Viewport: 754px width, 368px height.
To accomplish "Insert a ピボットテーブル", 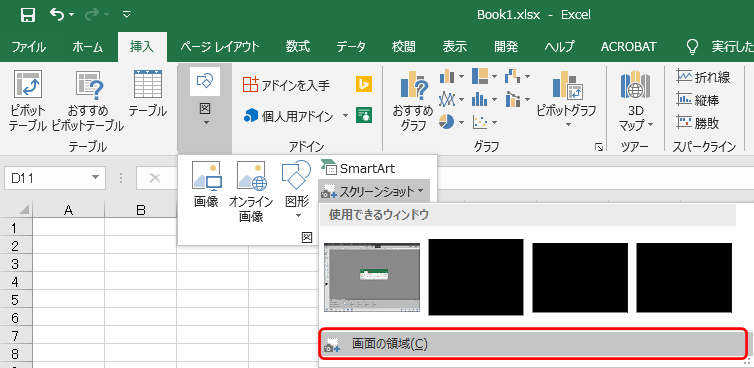I will pos(28,101).
